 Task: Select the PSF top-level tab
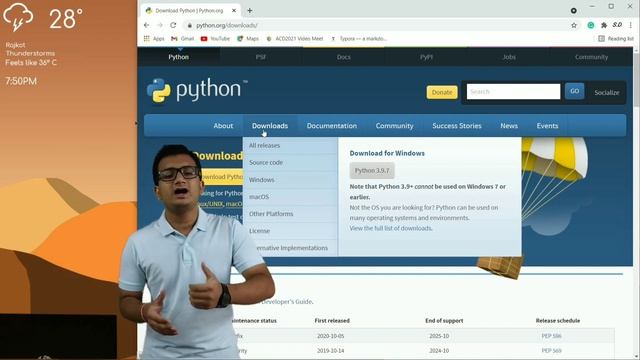tap(261, 57)
